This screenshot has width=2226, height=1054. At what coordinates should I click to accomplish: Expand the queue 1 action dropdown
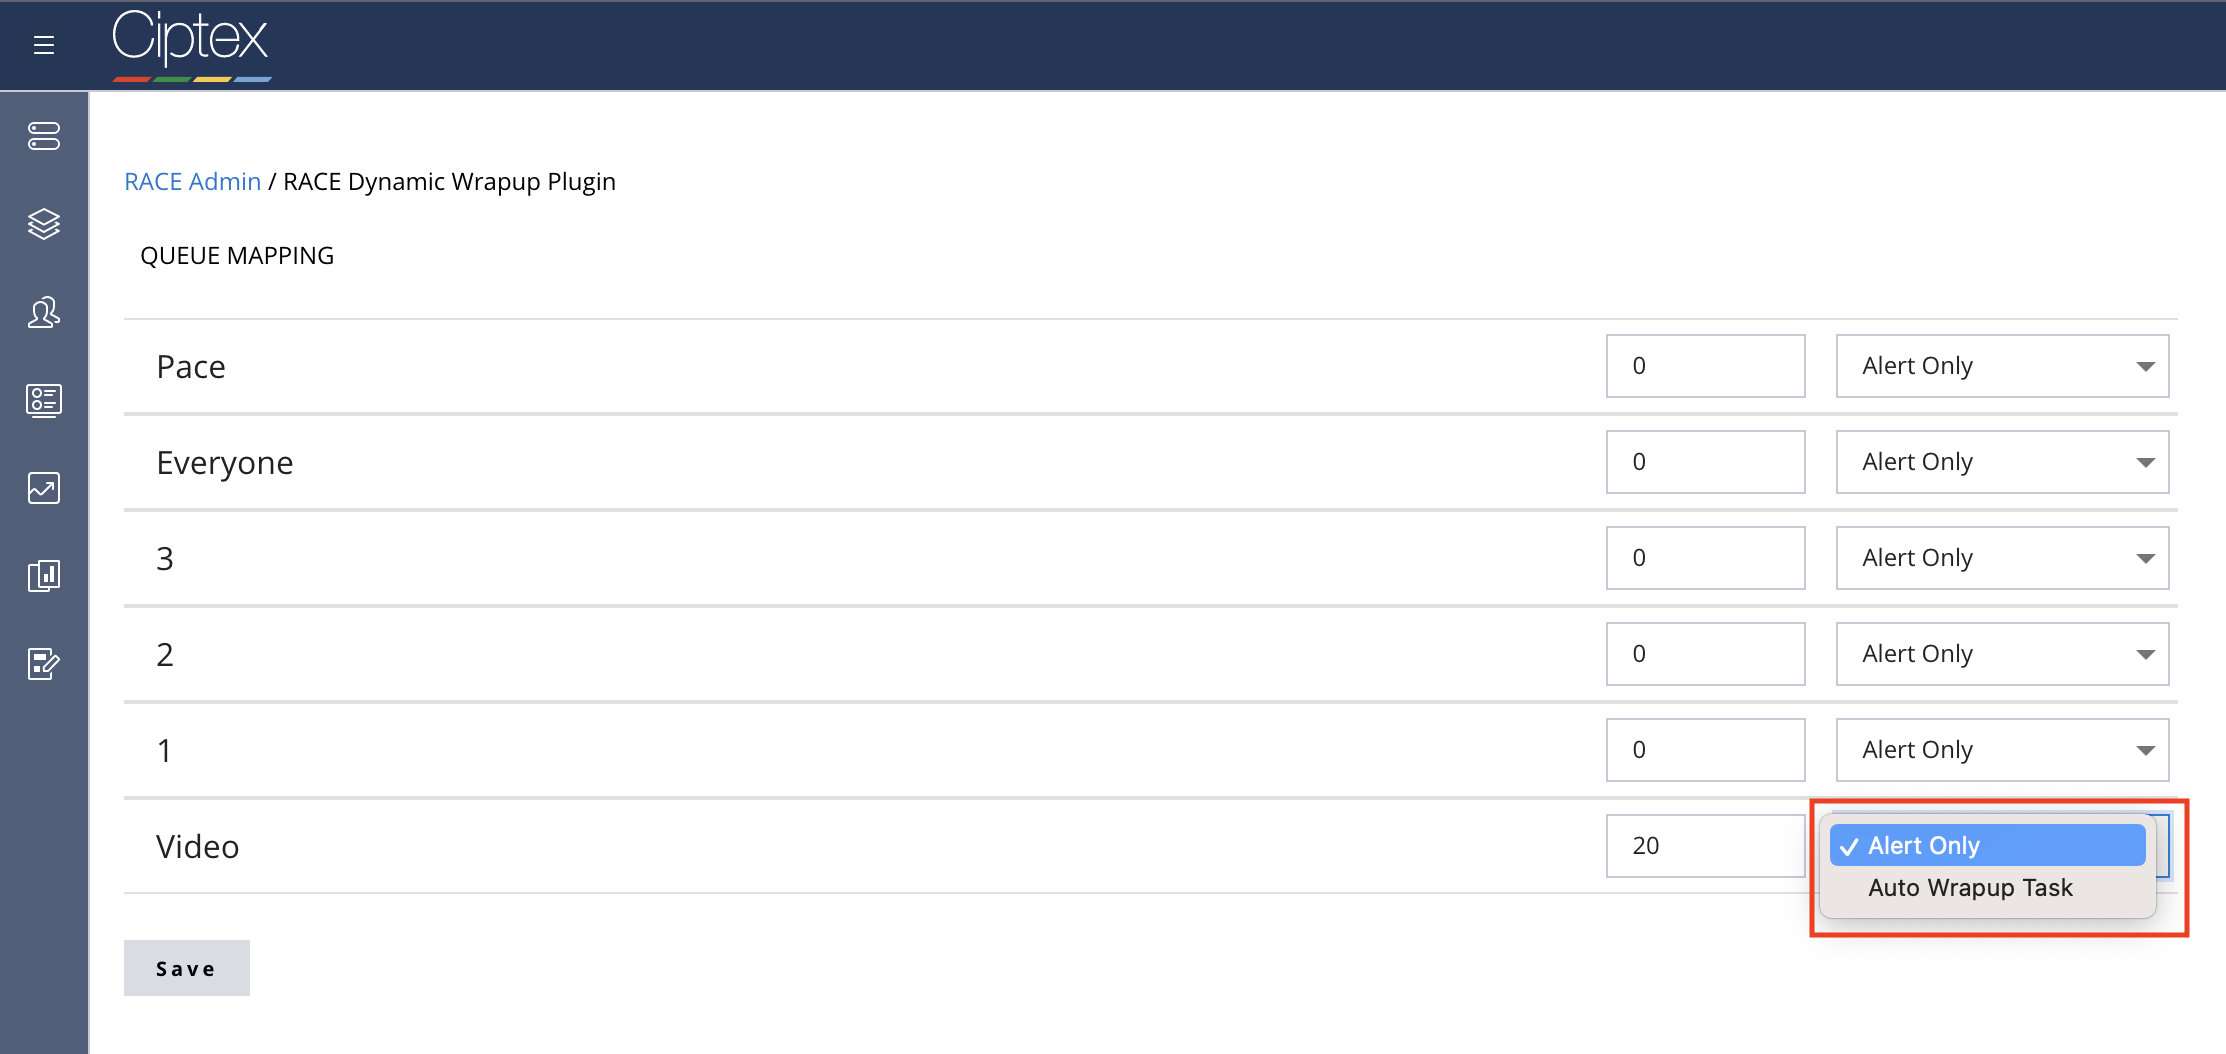click(x=2002, y=750)
